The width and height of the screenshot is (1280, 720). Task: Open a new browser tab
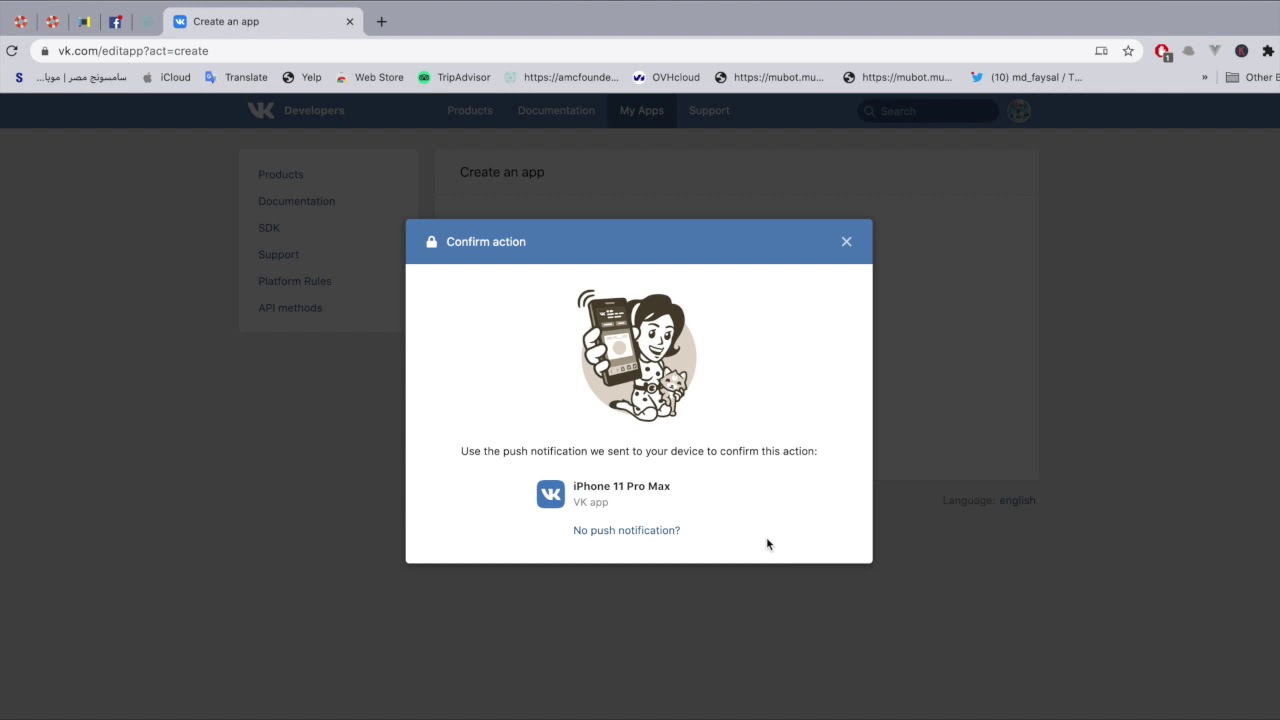tap(381, 21)
